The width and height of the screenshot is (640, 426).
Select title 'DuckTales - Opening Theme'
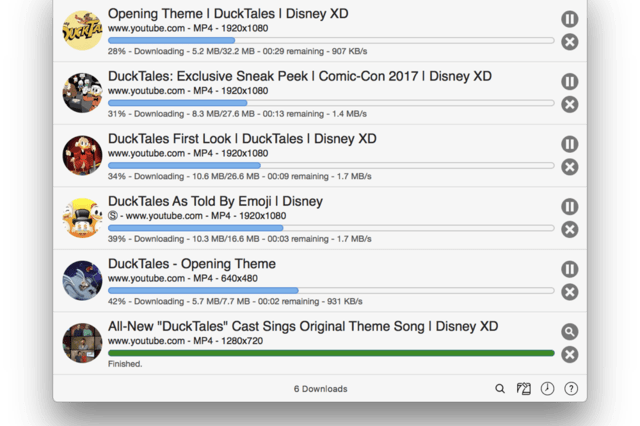[192, 264]
